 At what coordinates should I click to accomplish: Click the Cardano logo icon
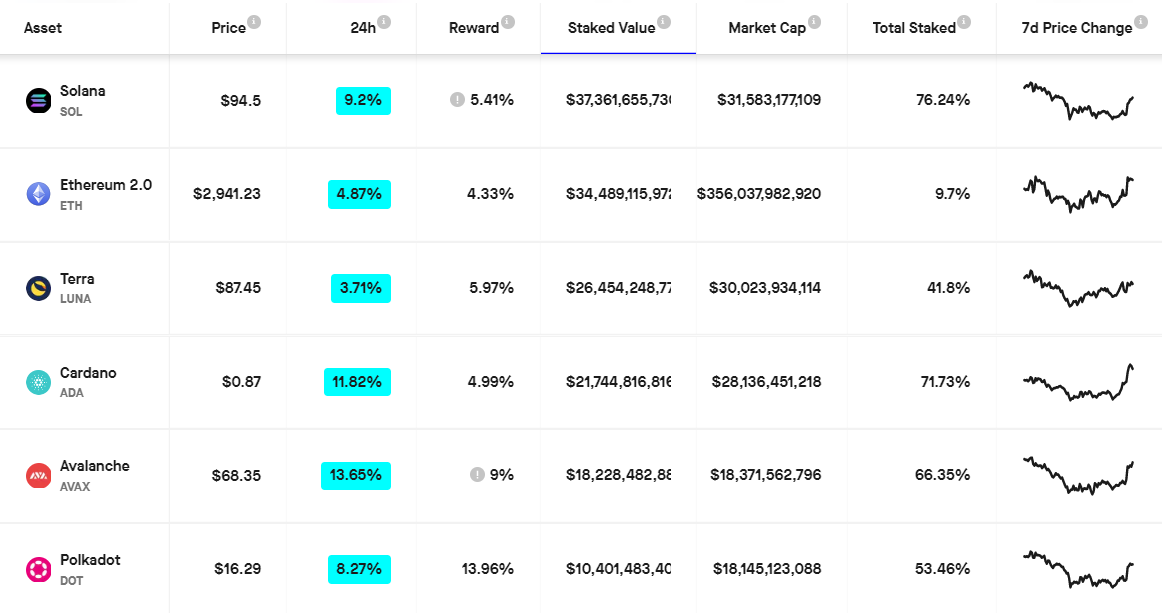tap(39, 382)
